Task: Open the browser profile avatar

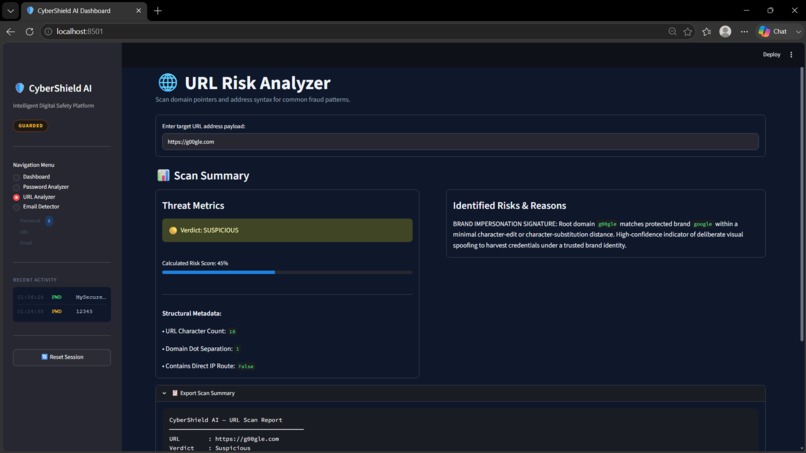Action: coord(725,31)
